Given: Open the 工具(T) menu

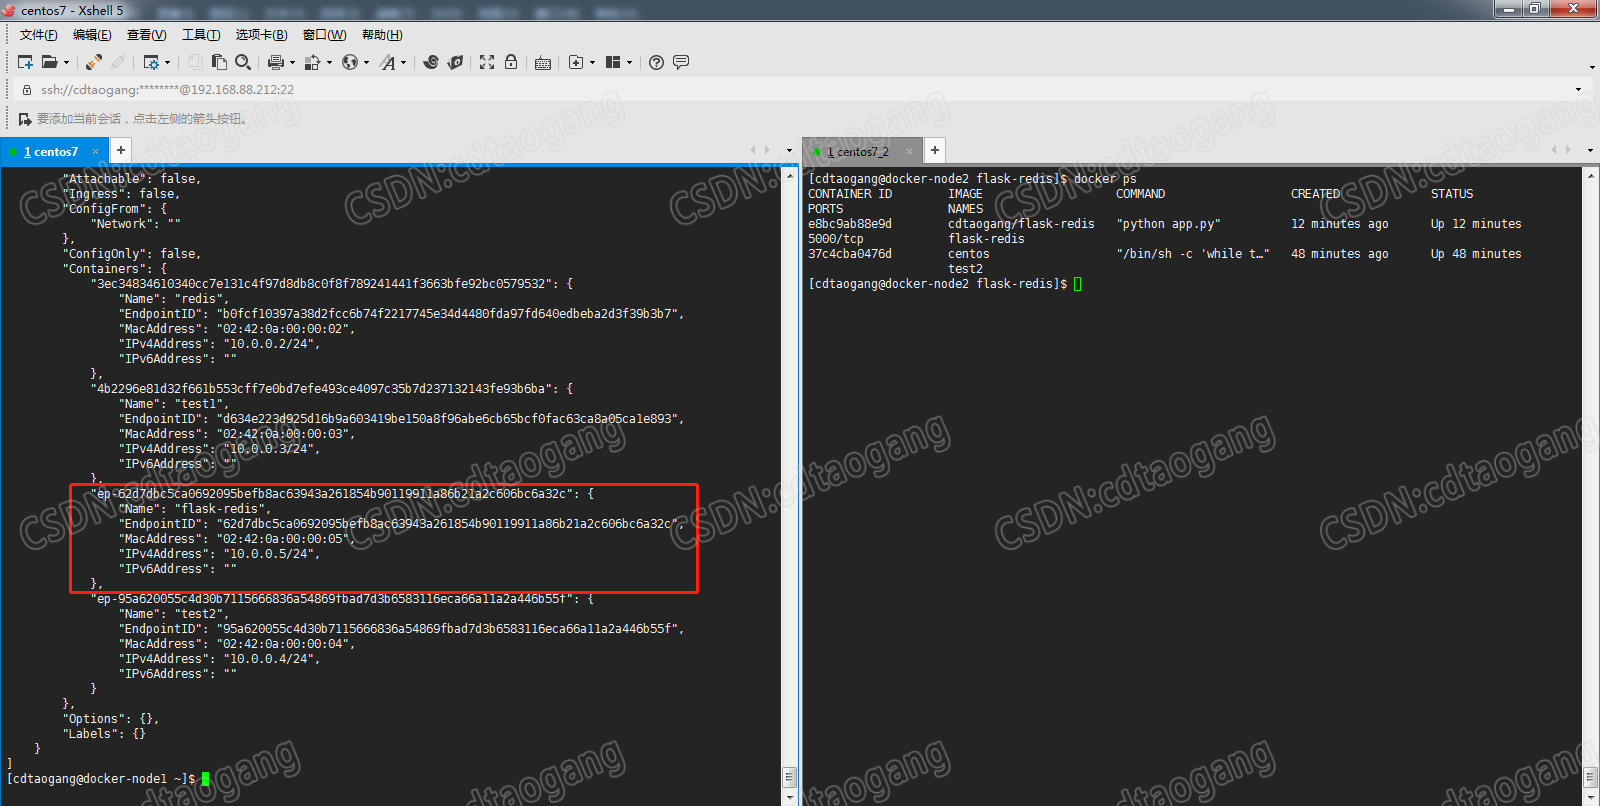Looking at the screenshot, I should pyautogui.click(x=201, y=35).
